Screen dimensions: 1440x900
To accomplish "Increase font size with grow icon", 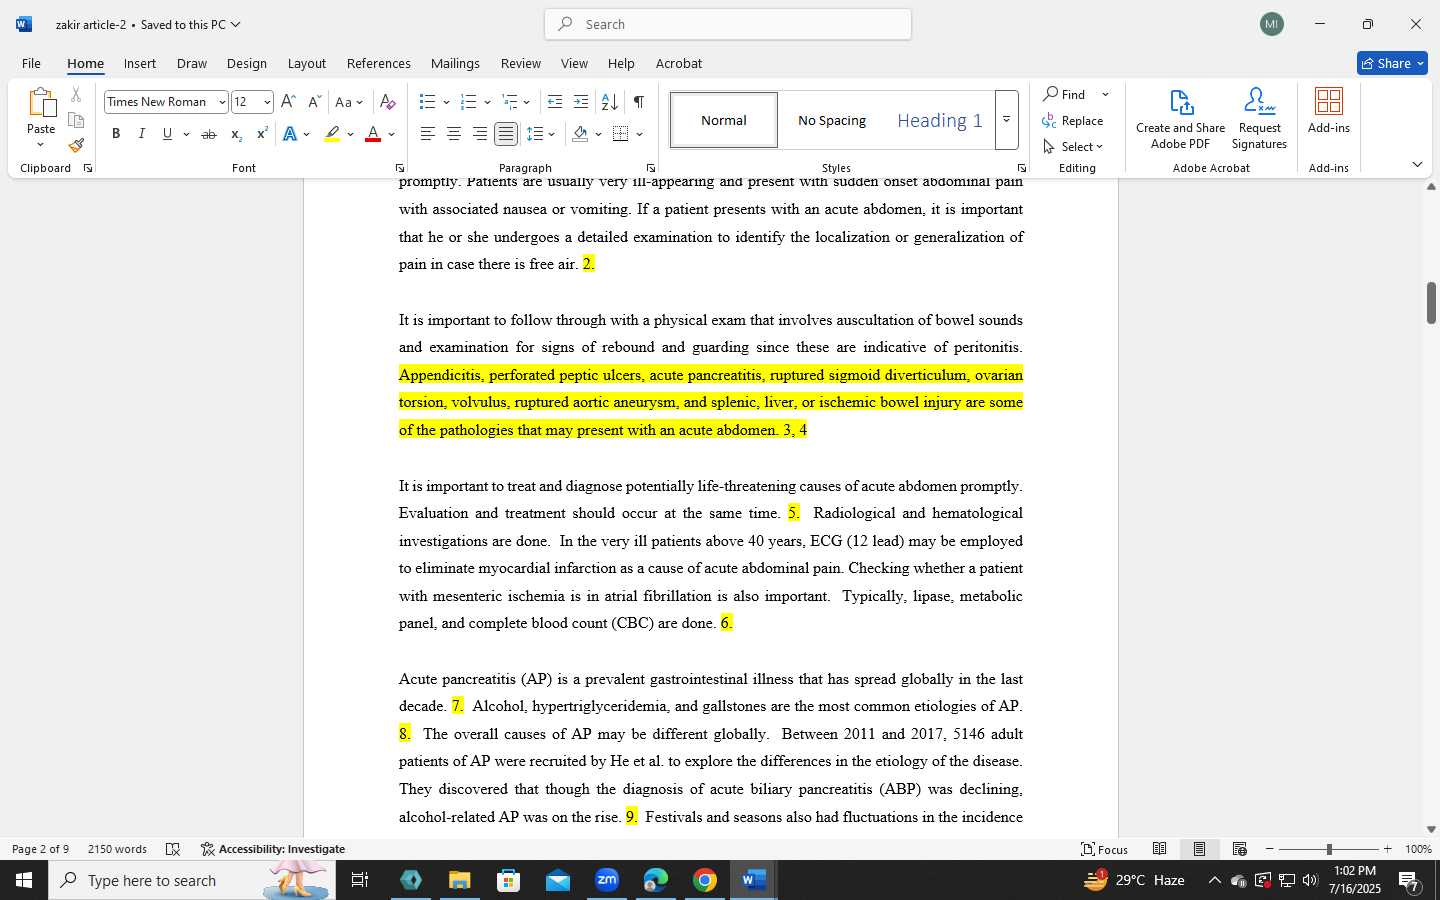I will pos(288,102).
